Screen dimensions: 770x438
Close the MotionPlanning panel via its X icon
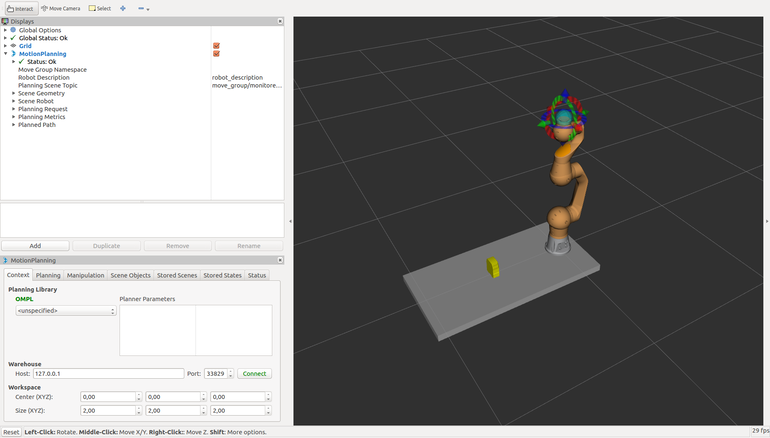[x=281, y=260]
